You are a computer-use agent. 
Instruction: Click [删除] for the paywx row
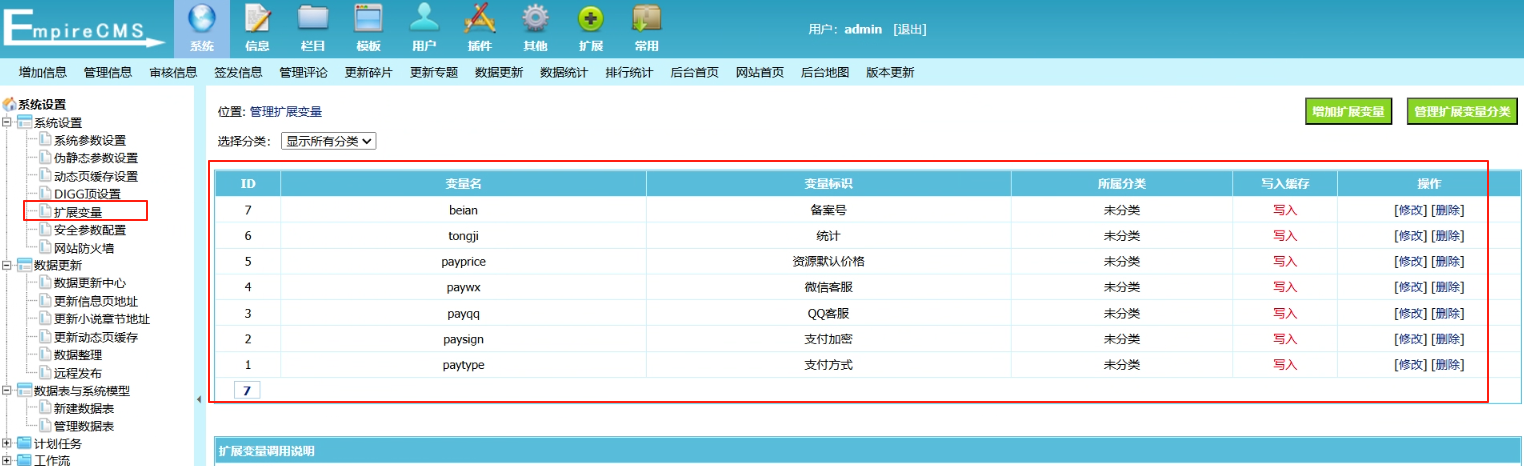(x=1447, y=287)
